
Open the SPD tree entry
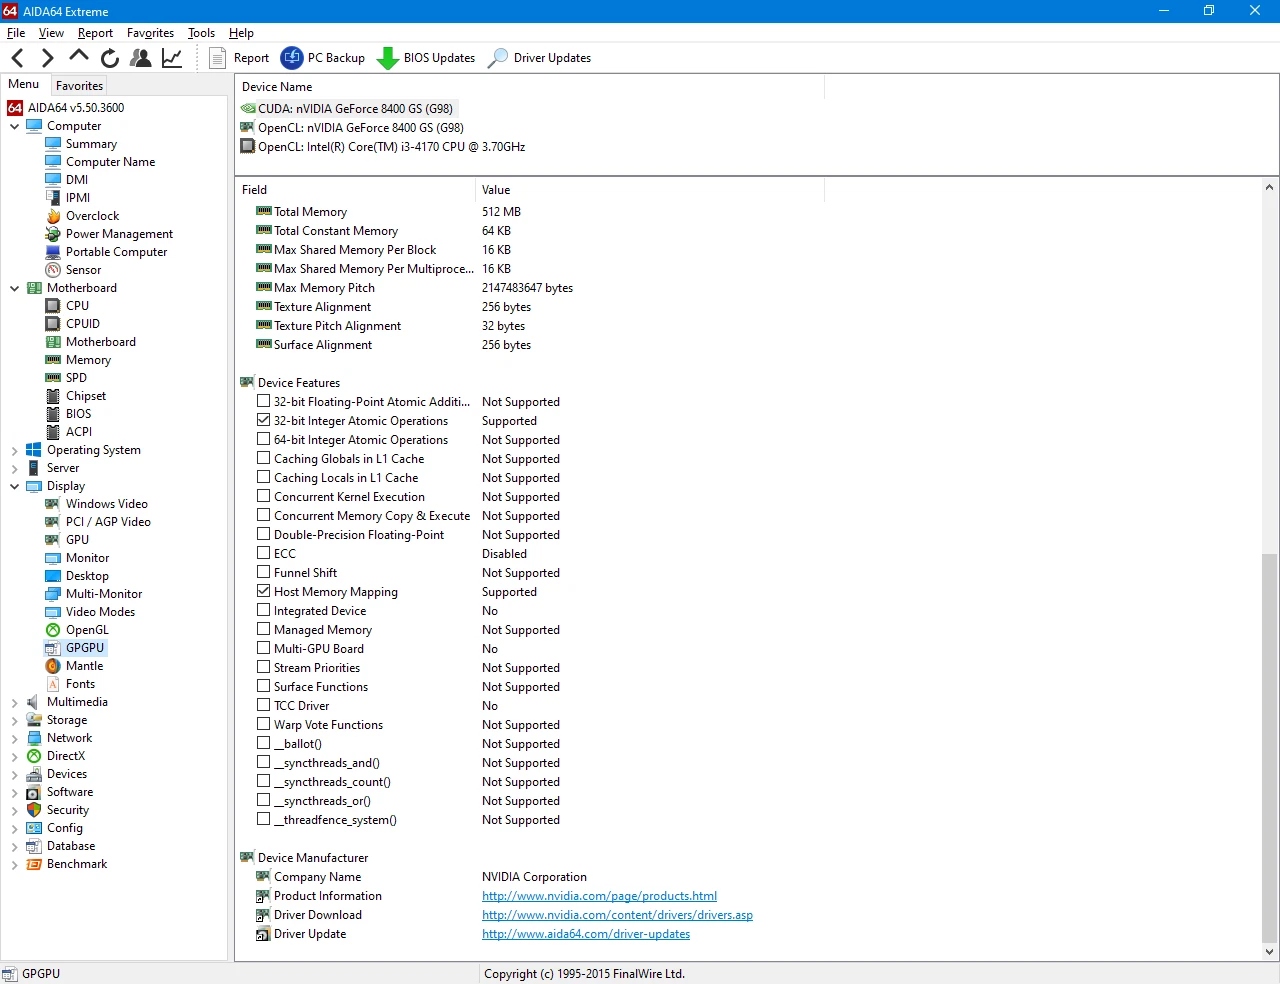(76, 378)
